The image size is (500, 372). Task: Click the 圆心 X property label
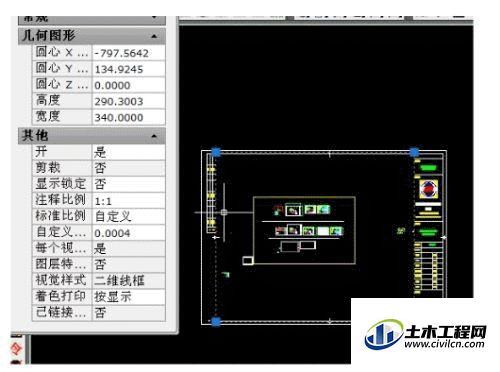(62, 53)
